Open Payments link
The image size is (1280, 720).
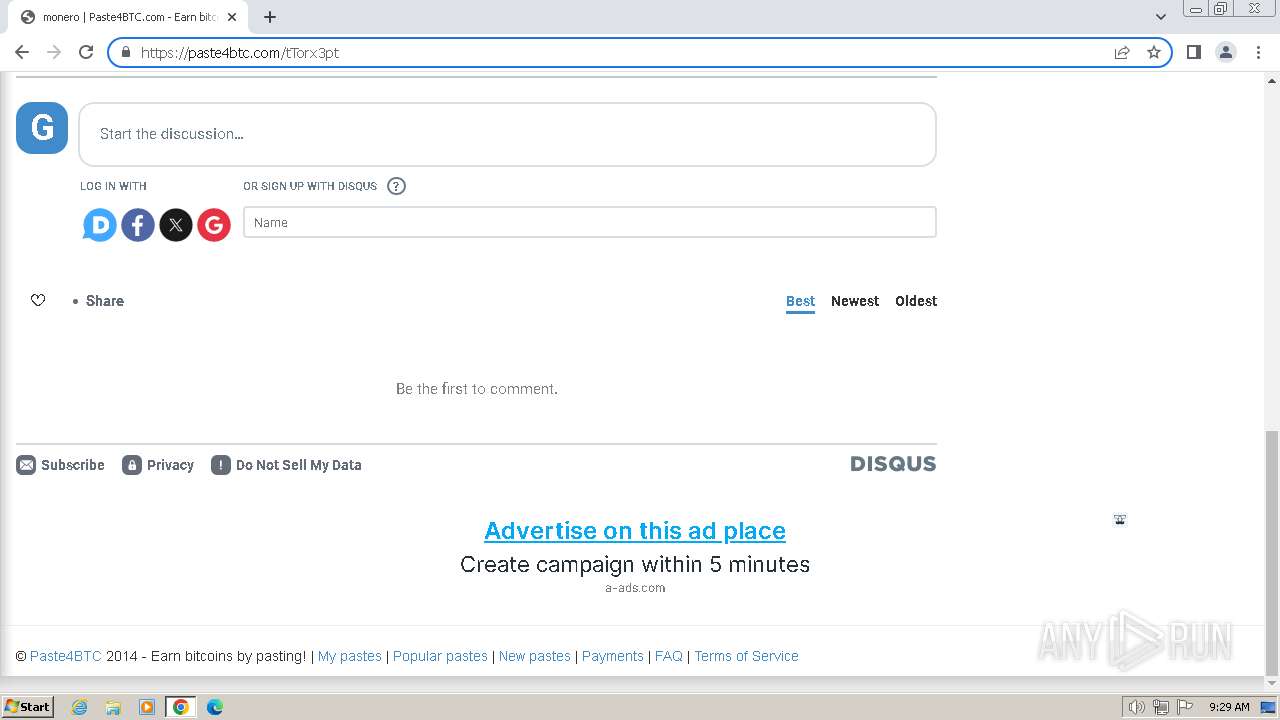(x=613, y=656)
